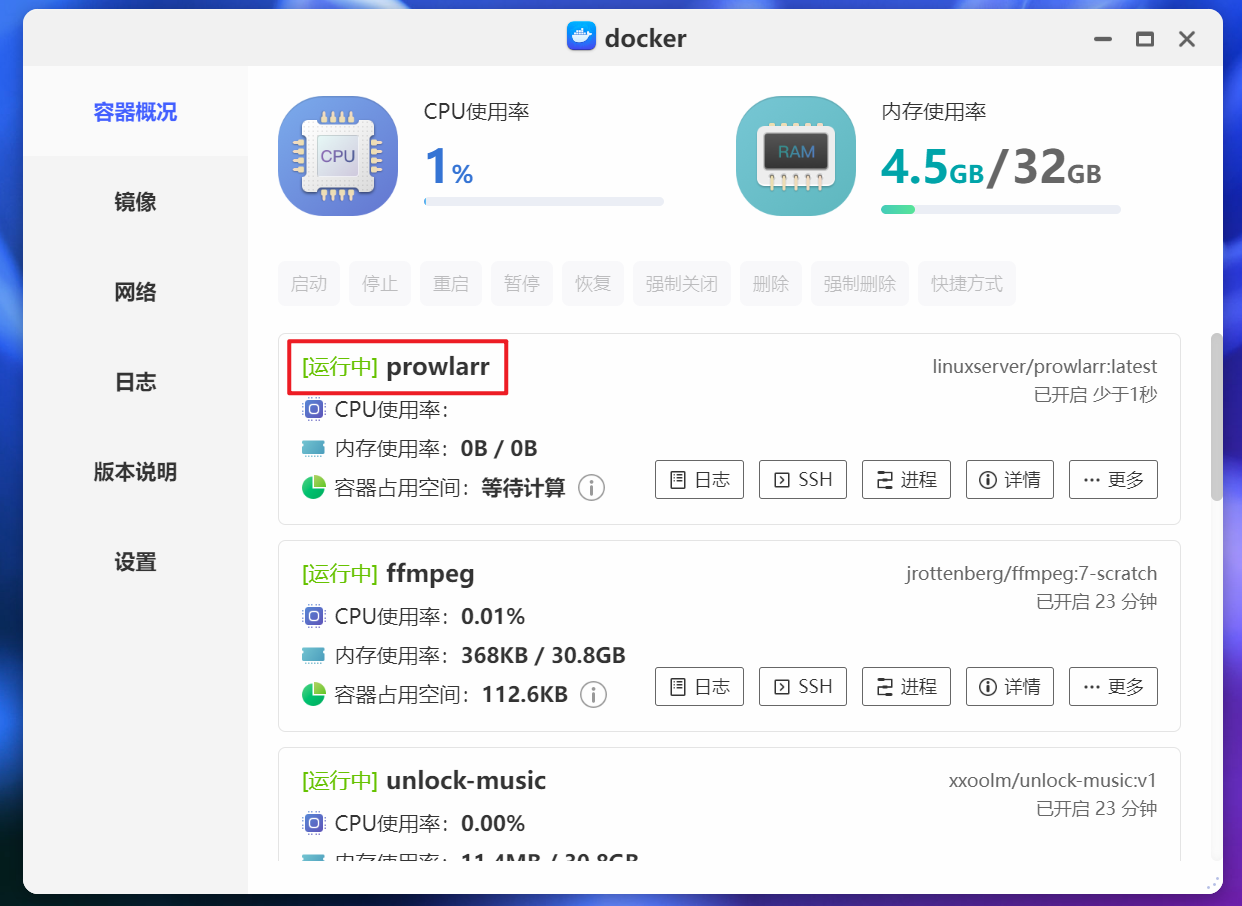Show 详情 of the prowlarr container
This screenshot has height=906, width=1242.
pos(1010,480)
